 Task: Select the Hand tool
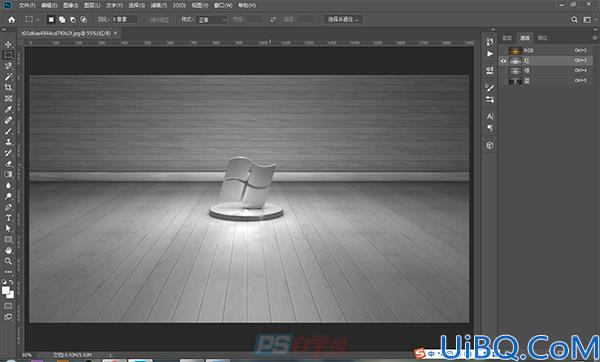tap(8, 250)
